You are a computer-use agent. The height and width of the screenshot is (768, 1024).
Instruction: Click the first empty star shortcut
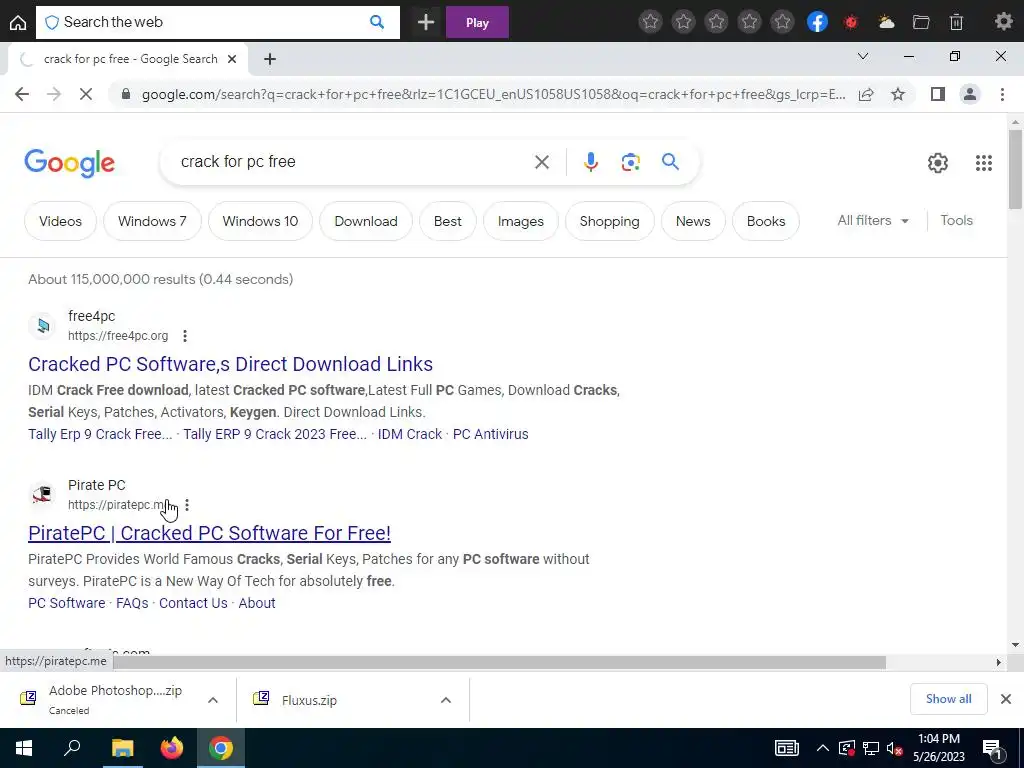pyautogui.click(x=650, y=22)
